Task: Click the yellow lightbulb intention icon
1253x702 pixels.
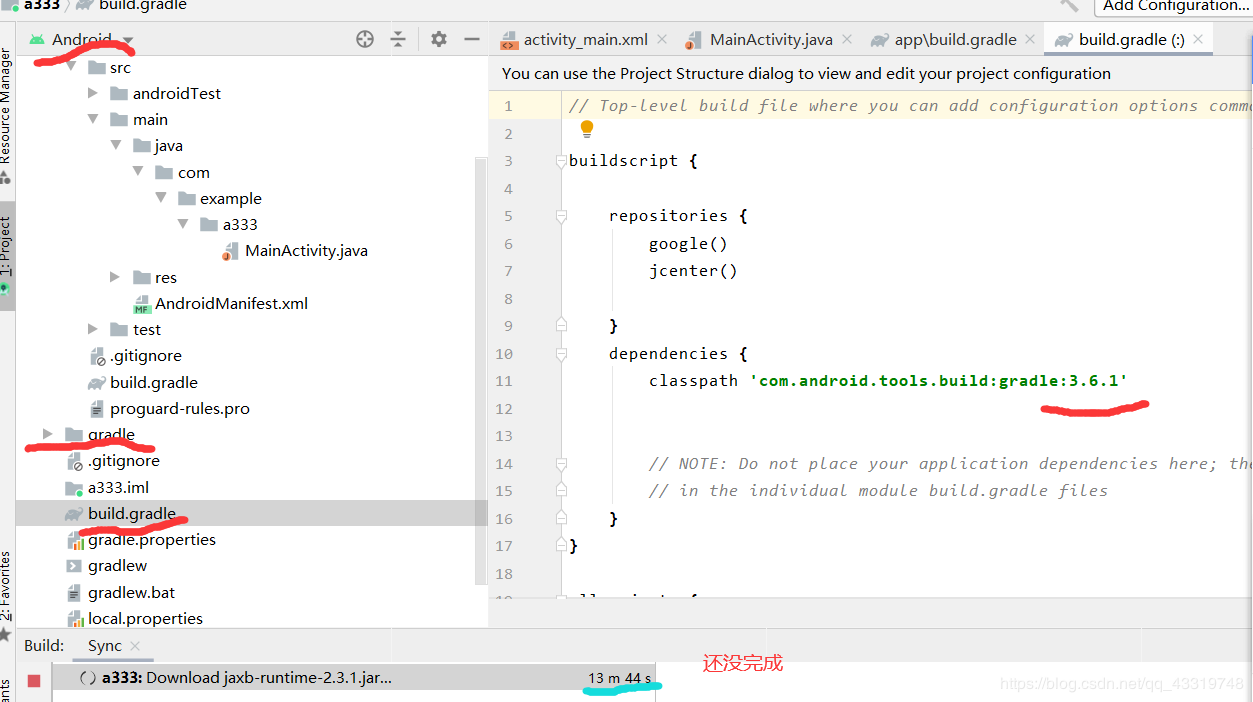Action: point(587,129)
